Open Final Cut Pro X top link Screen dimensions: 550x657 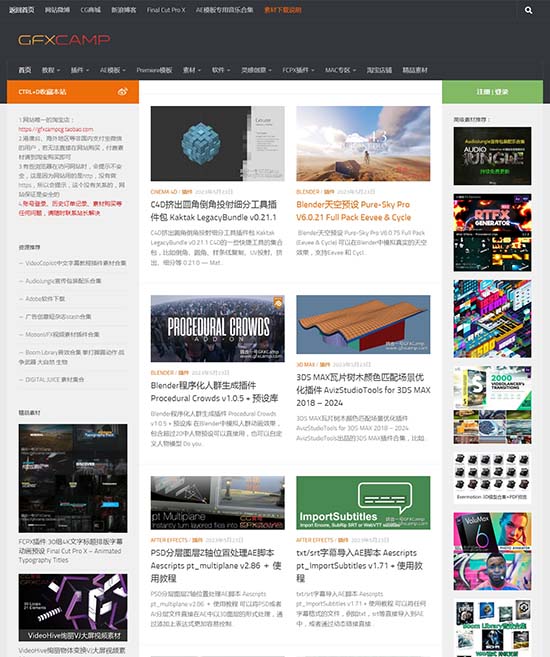pos(165,10)
